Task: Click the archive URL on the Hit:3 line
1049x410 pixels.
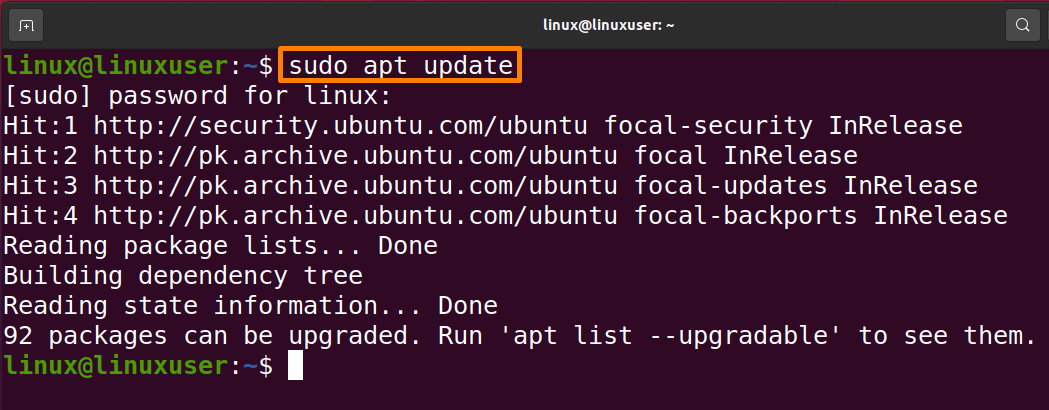Action: 355,186
